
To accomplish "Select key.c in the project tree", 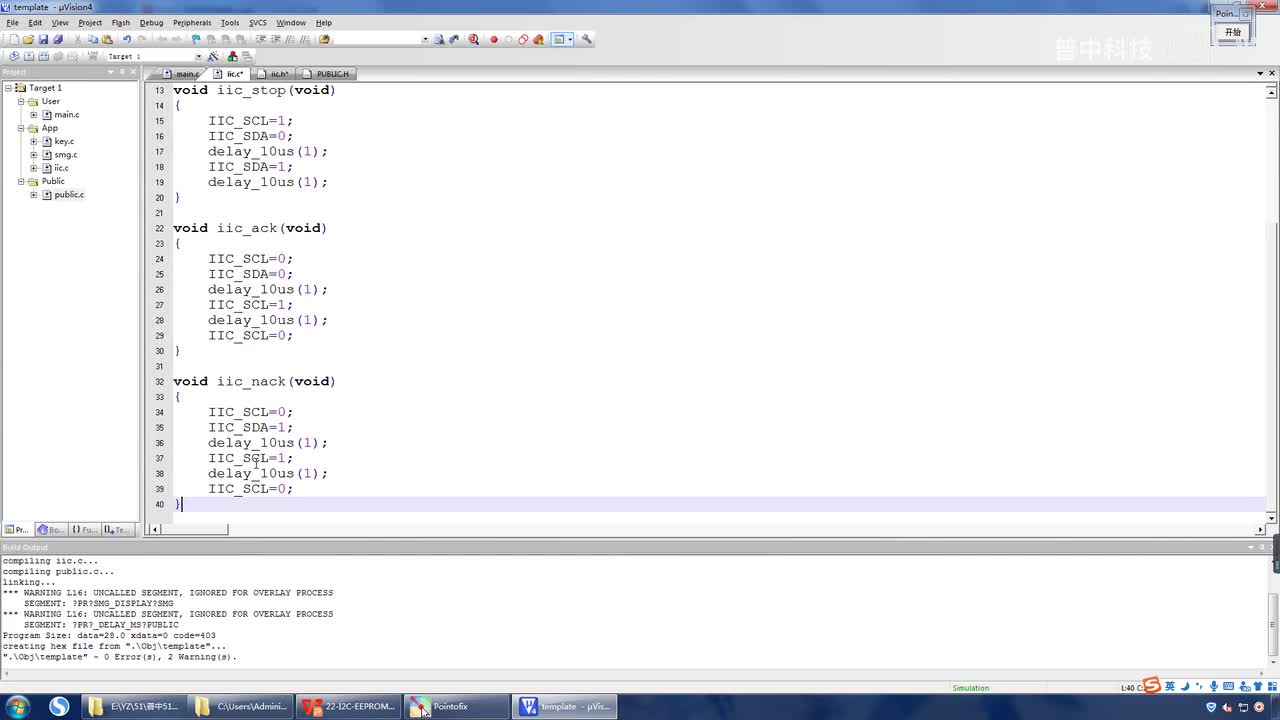I will 64,141.
